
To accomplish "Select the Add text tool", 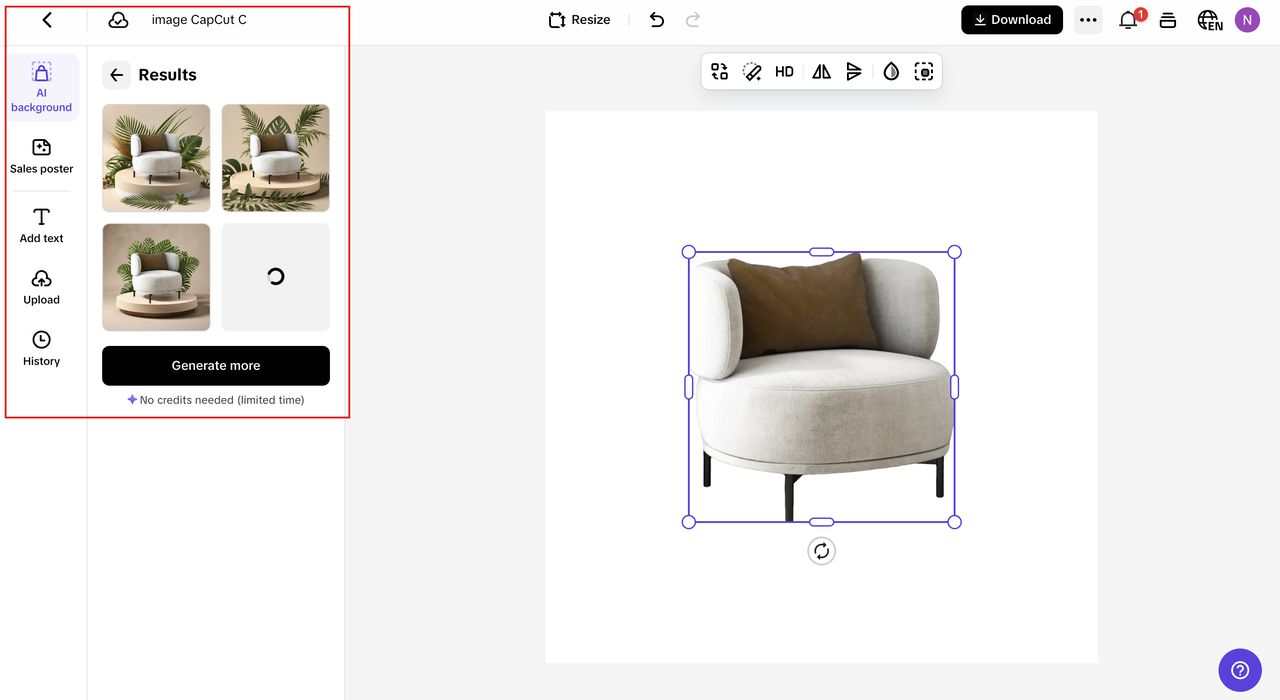I will coord(41,226).
